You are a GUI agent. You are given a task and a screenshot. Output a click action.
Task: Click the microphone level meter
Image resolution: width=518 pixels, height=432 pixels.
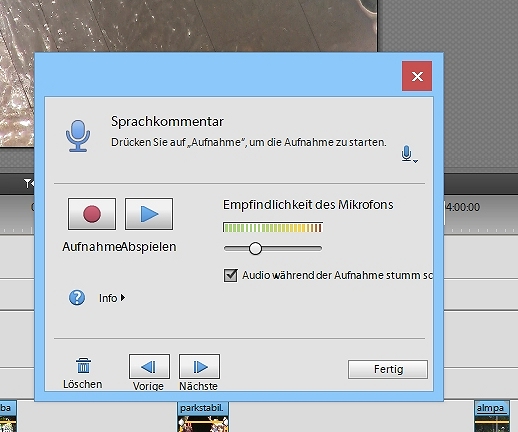click(273, 227)
